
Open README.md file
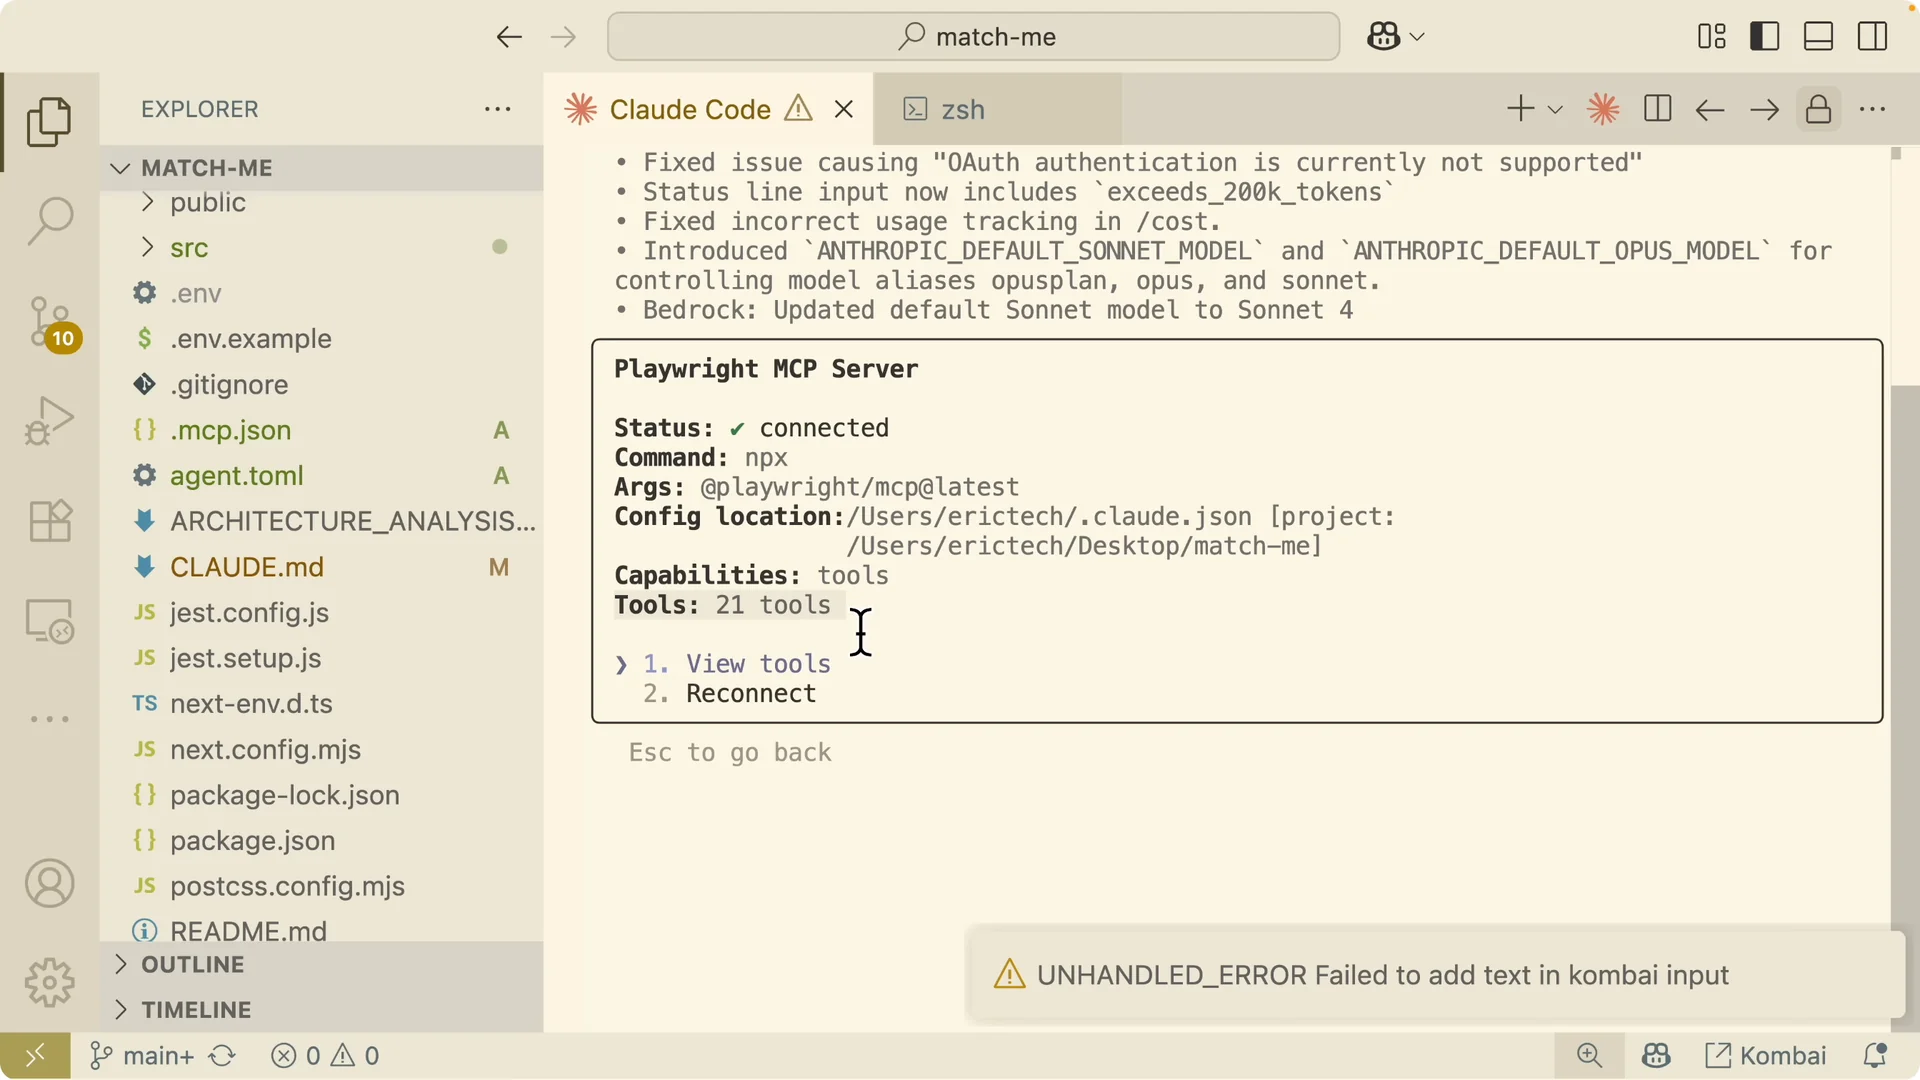[x=322, y=930]
